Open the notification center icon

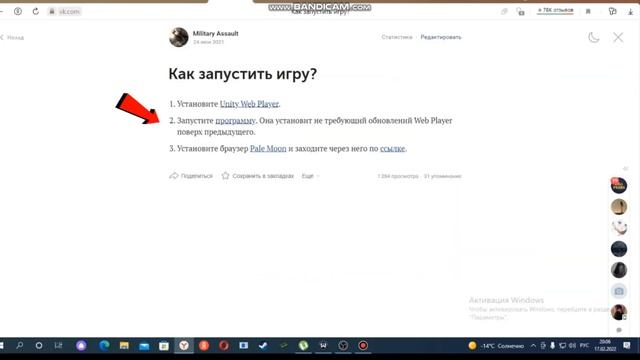pyautogui.click(x=627, y=346)
